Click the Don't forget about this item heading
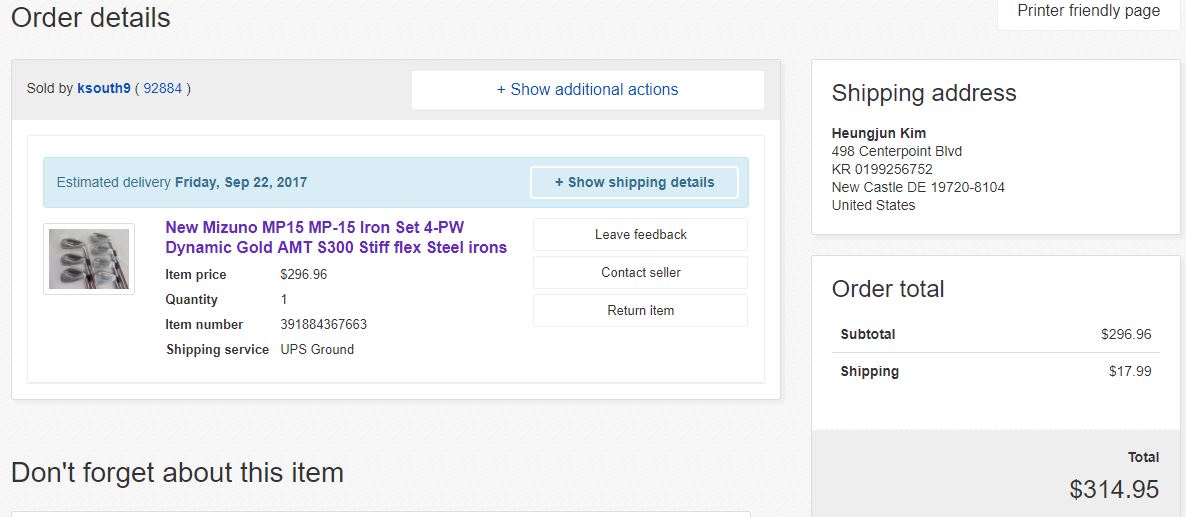The height and width of the screenshot is (517, 1186). [177, 472]
